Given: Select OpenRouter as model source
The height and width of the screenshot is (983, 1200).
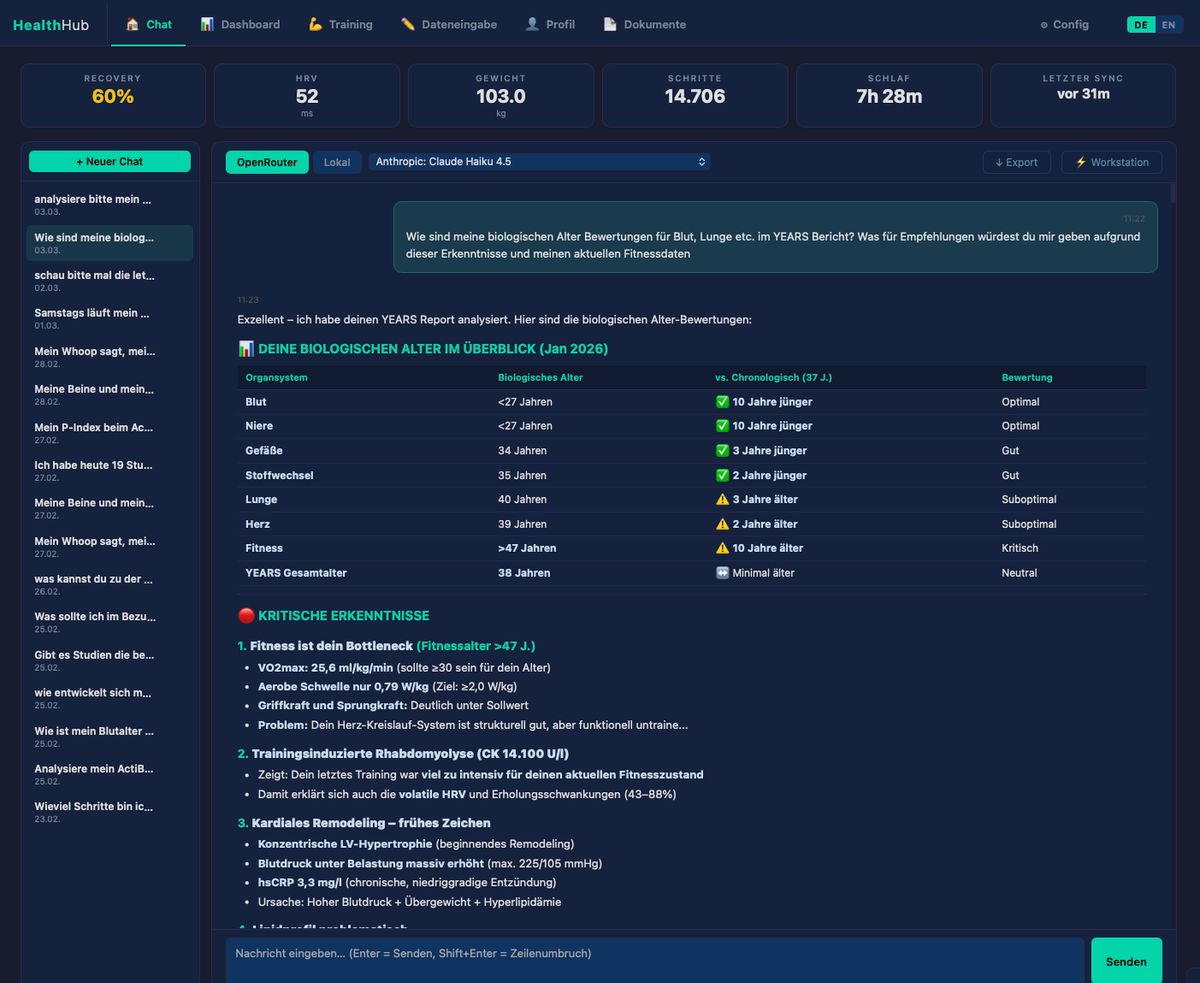Looking at the screenshot, I should click(x=267, y=162).
